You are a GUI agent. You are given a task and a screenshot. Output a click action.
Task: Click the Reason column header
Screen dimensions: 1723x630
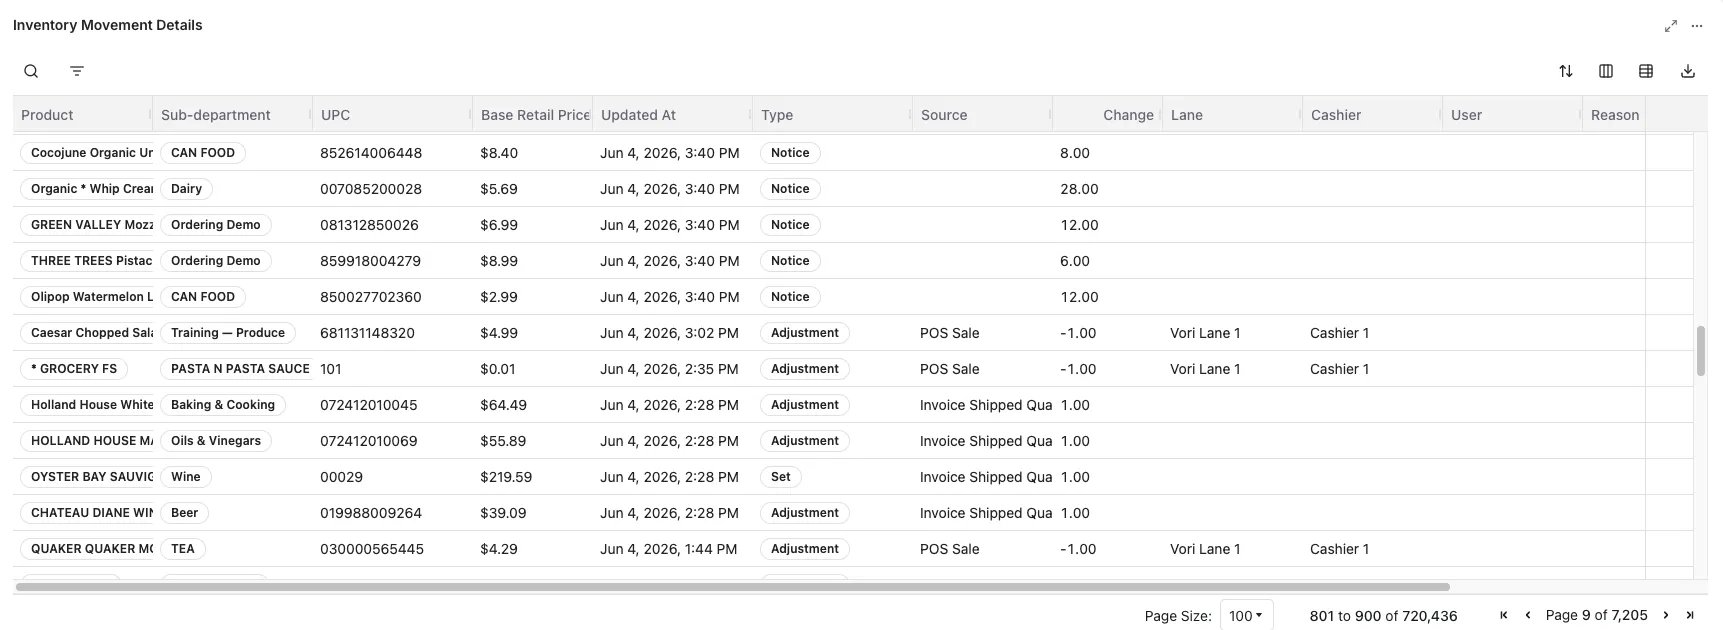tap(1615, 115)
